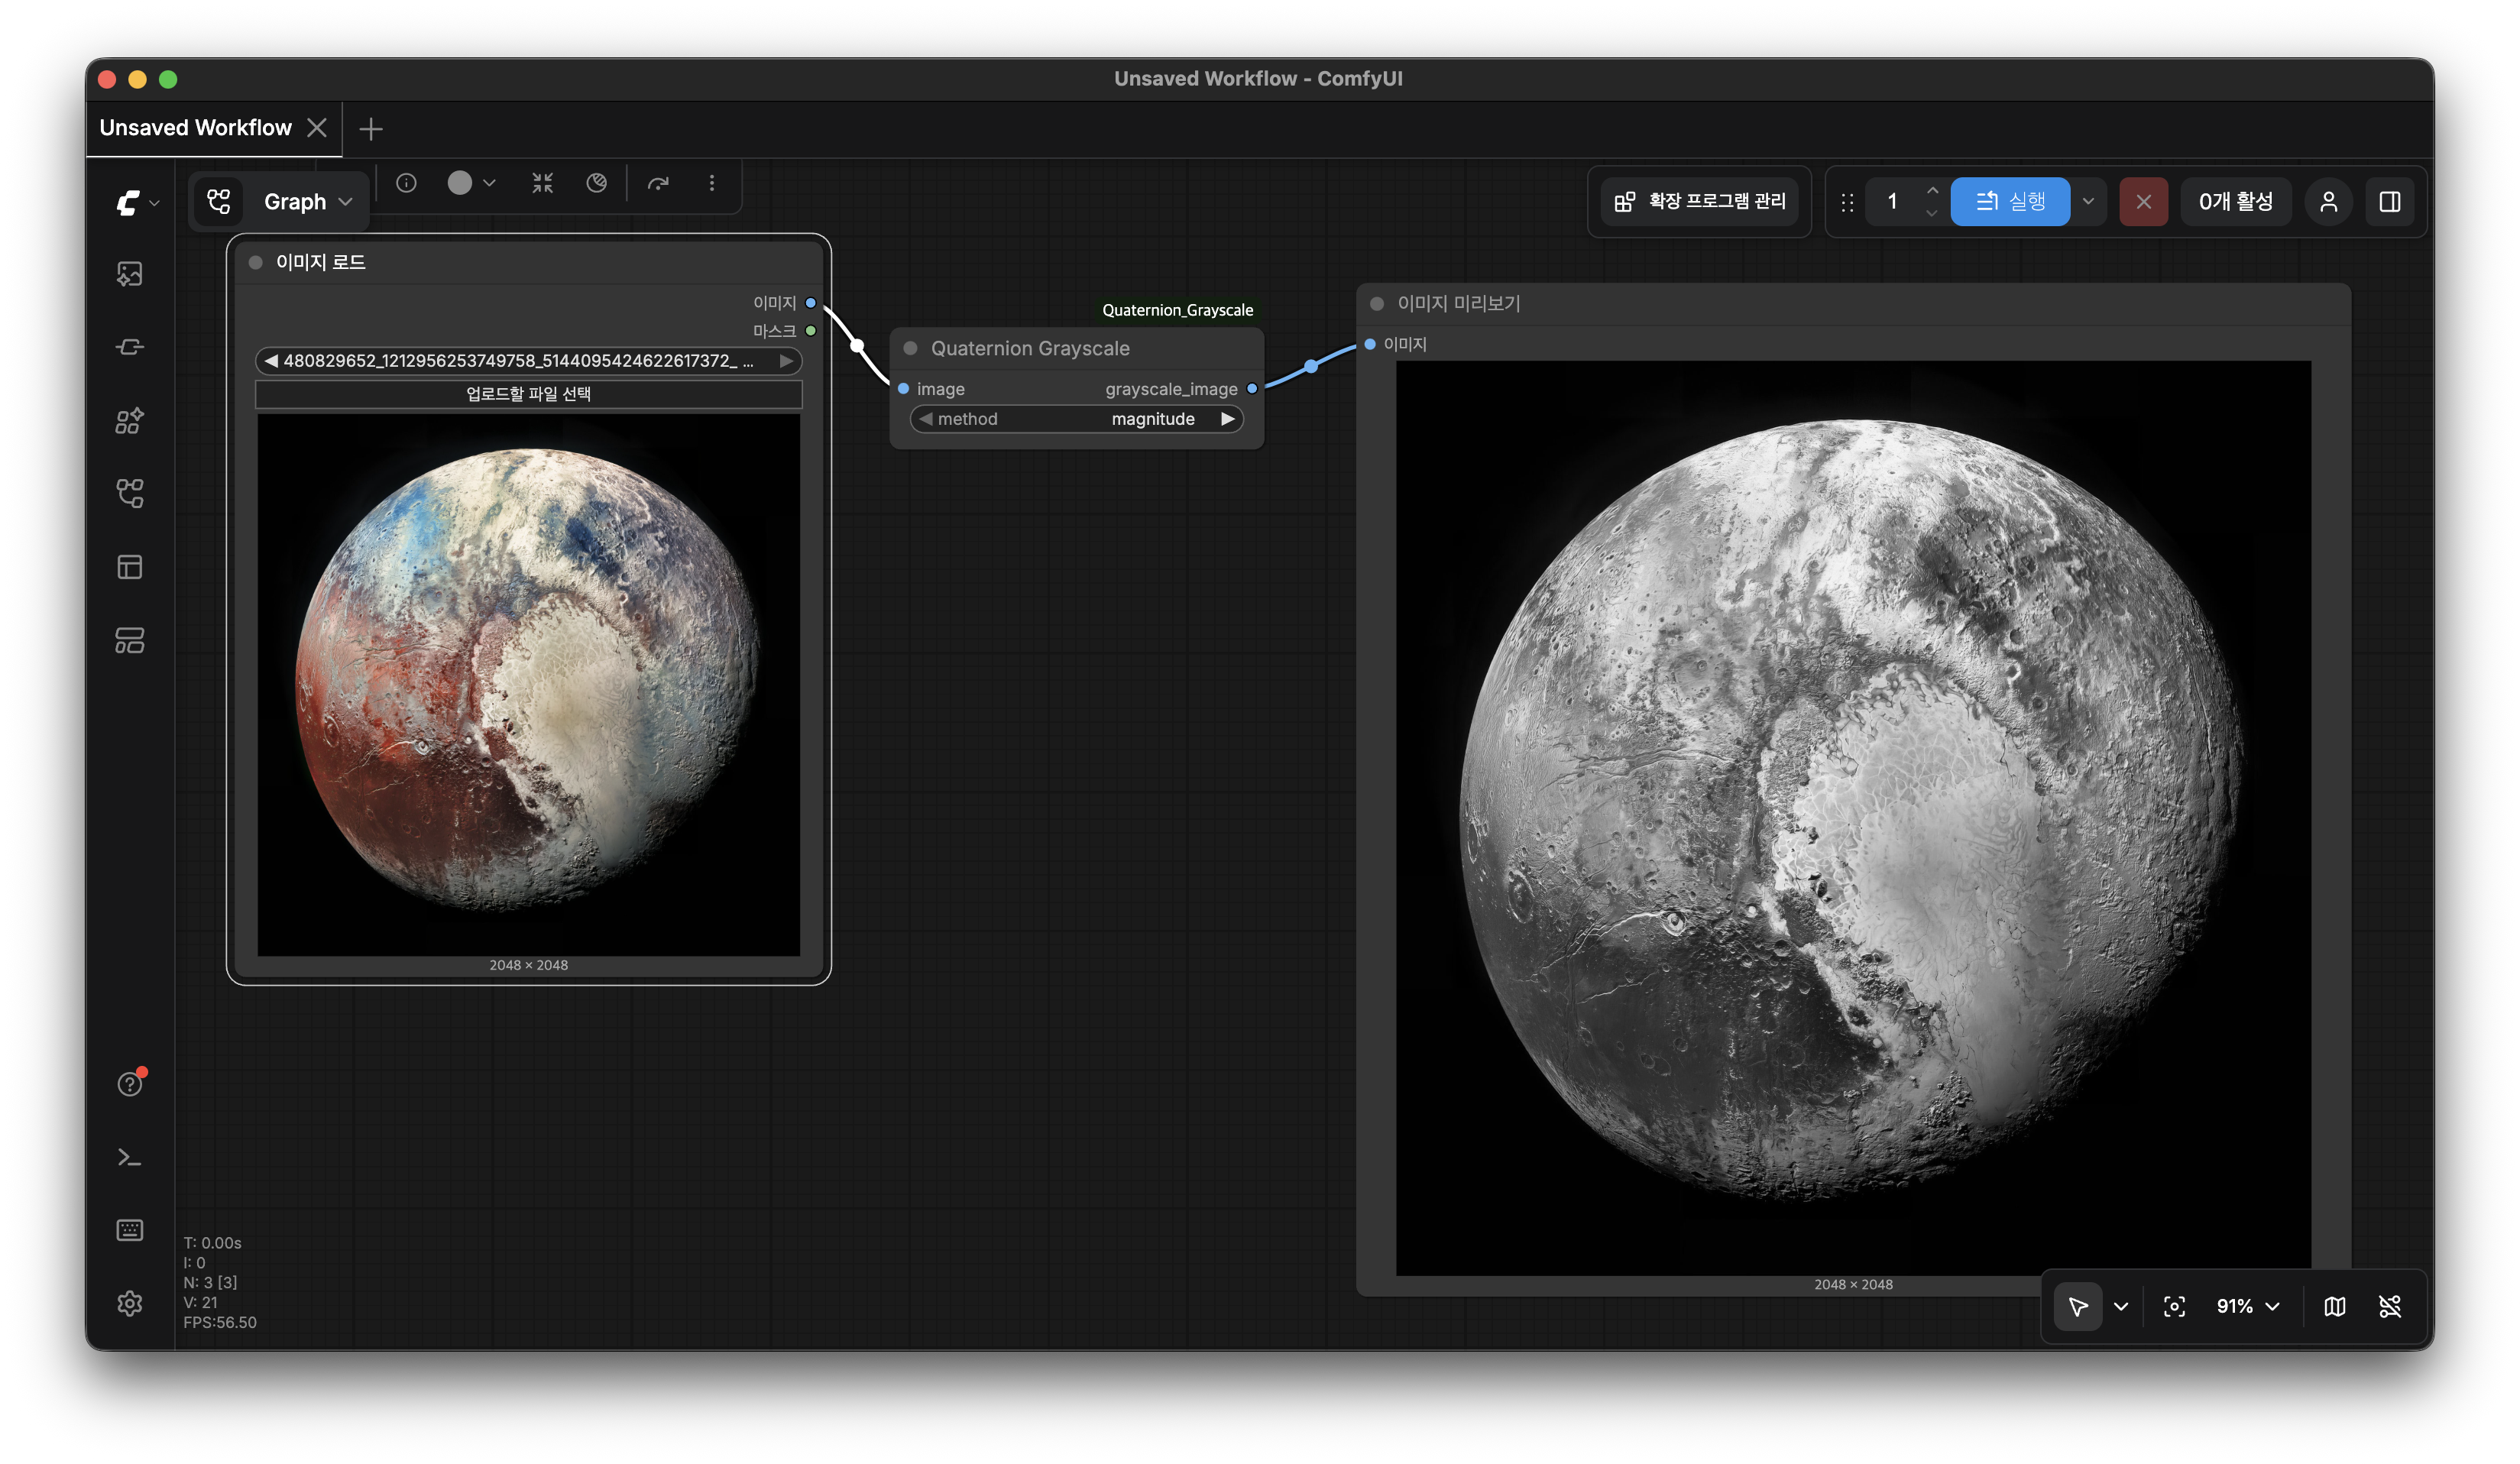Open the 확장 프로그램 관리 manager button
Screen dimensions: 2520x1464
pyautogui.click(x=1700, y=202)
